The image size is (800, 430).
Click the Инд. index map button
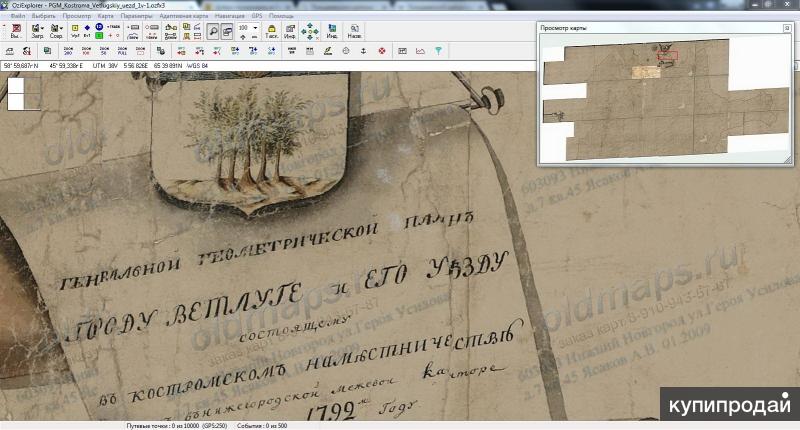332,32
